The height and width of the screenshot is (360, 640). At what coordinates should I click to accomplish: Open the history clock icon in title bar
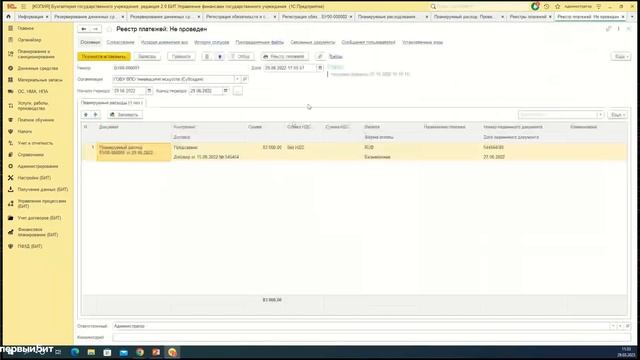(x=547, y=7)
